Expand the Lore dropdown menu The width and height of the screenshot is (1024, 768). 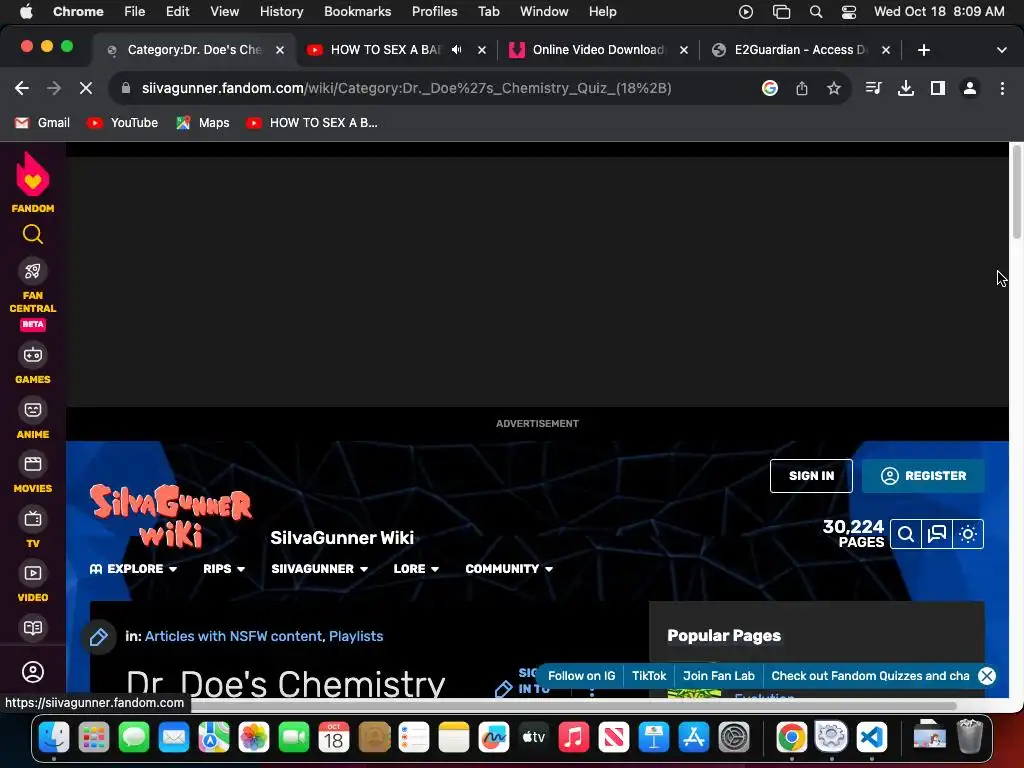click(416, 569)
